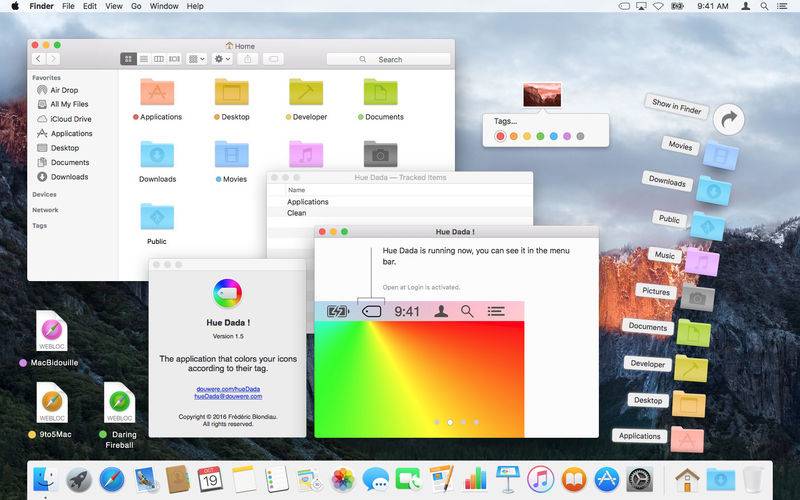800x500 pixels.
Task: Open the Daring Fireball webloc on desktop
Action: (119, 403)
